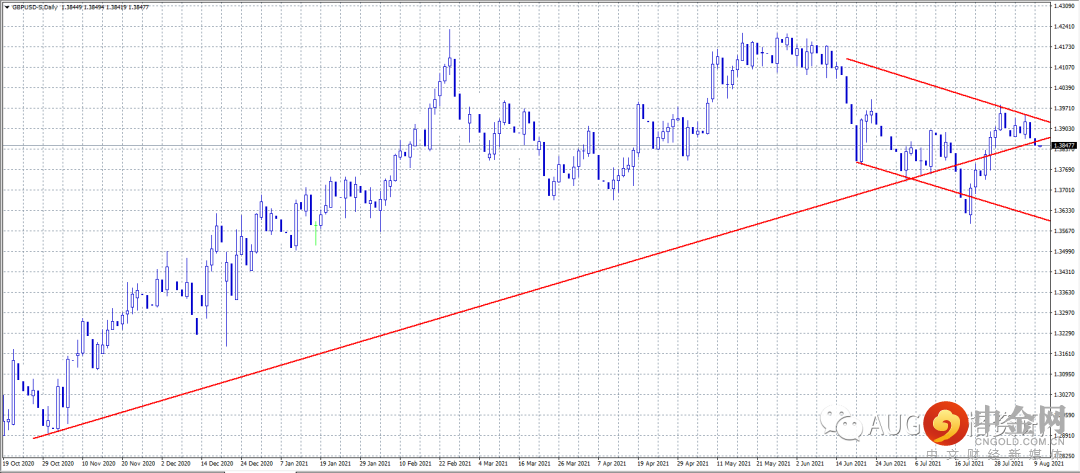Click the 10 Nov 2020 date label
Viewport: 1080px width, 473px height.
pyautogui.click(x=96, y=463)
